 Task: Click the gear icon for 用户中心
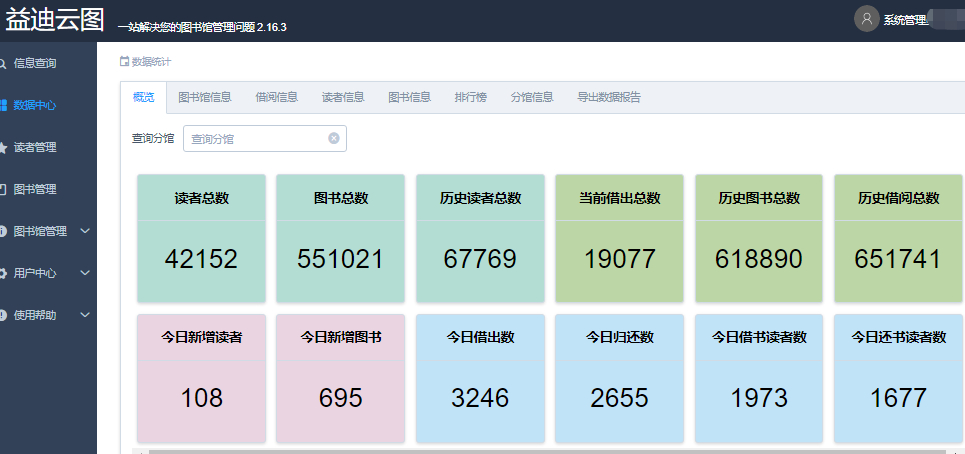click(x=3, y=273)
